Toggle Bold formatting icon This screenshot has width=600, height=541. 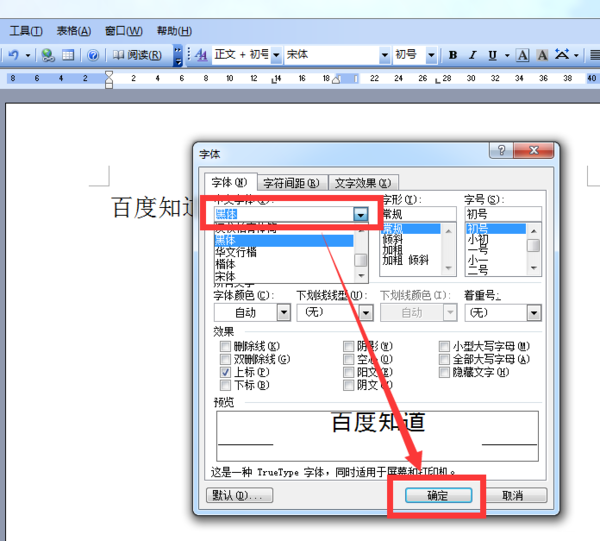coord(453,55)
